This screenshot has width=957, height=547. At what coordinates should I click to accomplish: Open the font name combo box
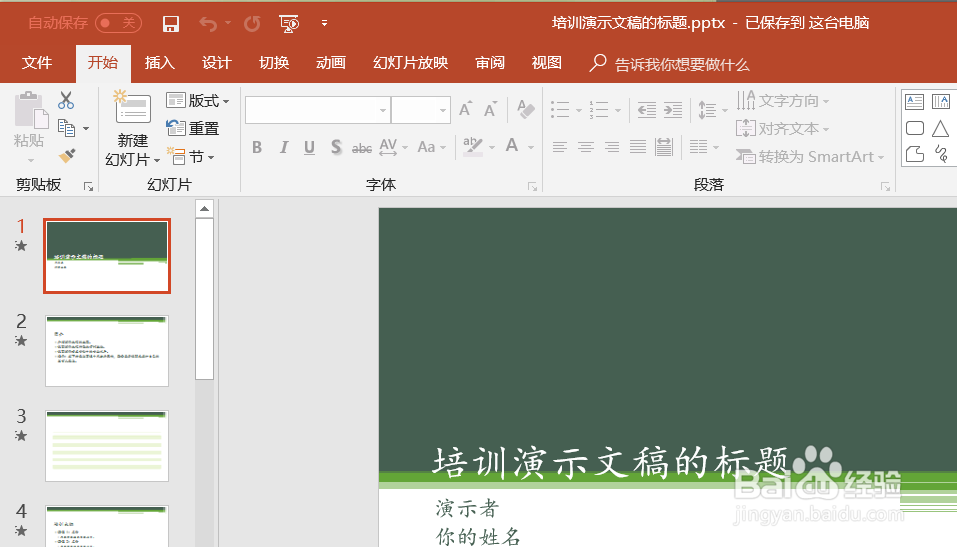pos(317,110)
